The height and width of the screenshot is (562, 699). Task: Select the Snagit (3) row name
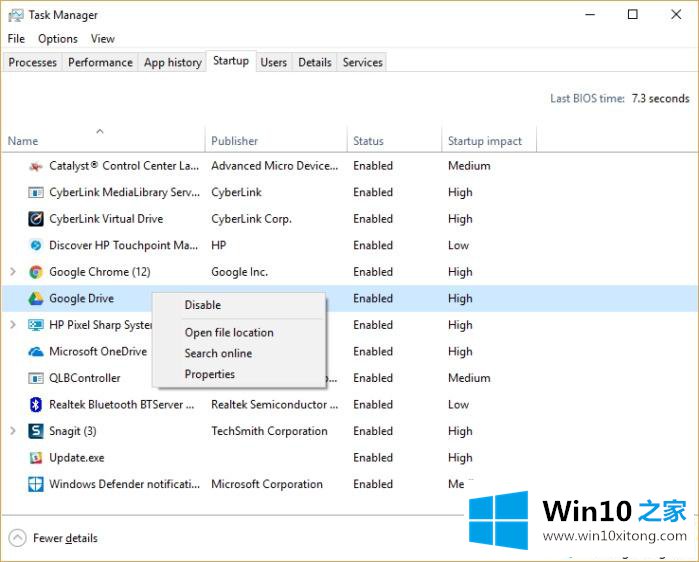tap(73, 431)
